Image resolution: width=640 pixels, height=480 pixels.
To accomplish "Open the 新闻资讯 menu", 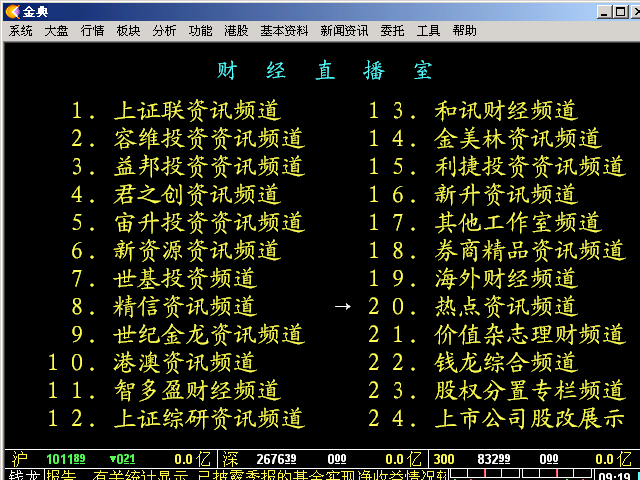I will pyautogui.click(x=344, y=31).
